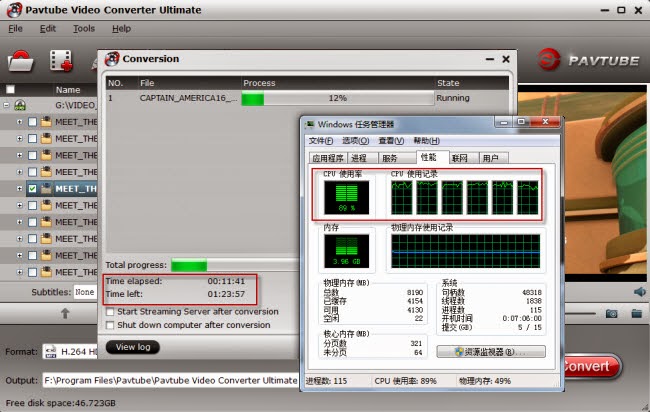The image size is (650, 412).
Task: Open the Format dropdown showing H.264
Action: [70, 351]
